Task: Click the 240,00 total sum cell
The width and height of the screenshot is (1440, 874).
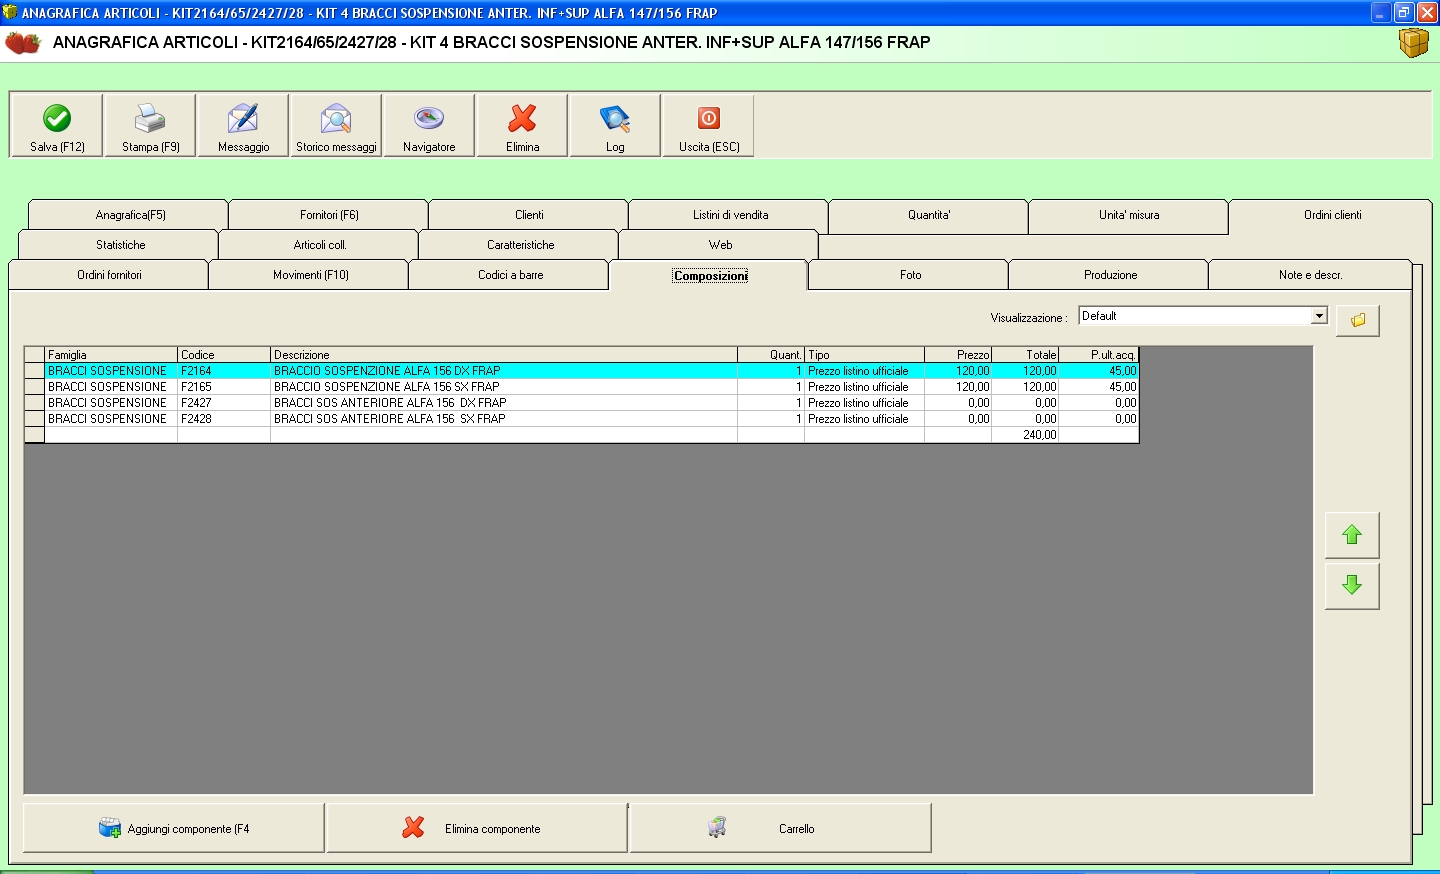Action: coord(1025,435)
